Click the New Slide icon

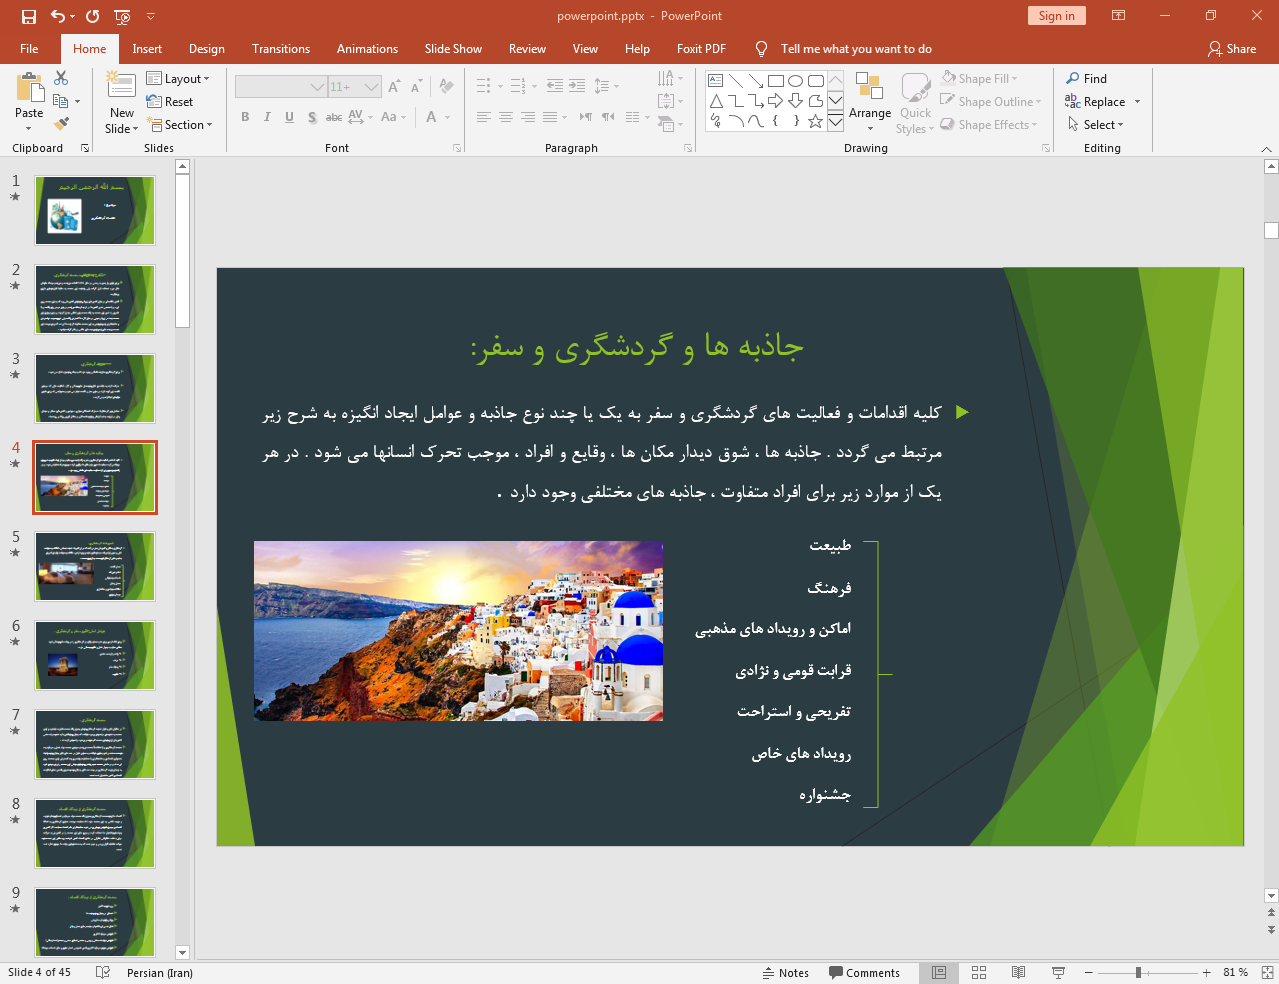pos(121,89)
